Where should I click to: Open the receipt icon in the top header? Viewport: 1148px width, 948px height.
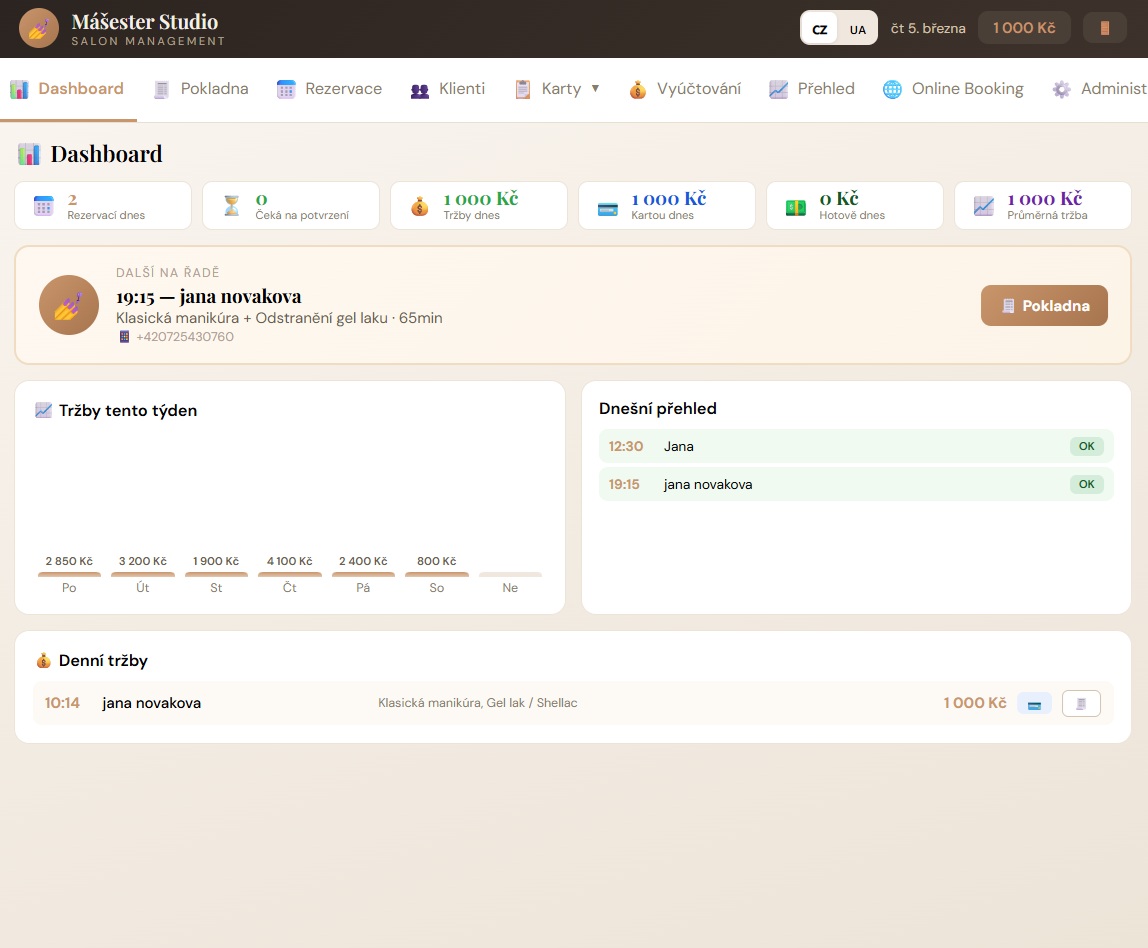(1104, 28)
